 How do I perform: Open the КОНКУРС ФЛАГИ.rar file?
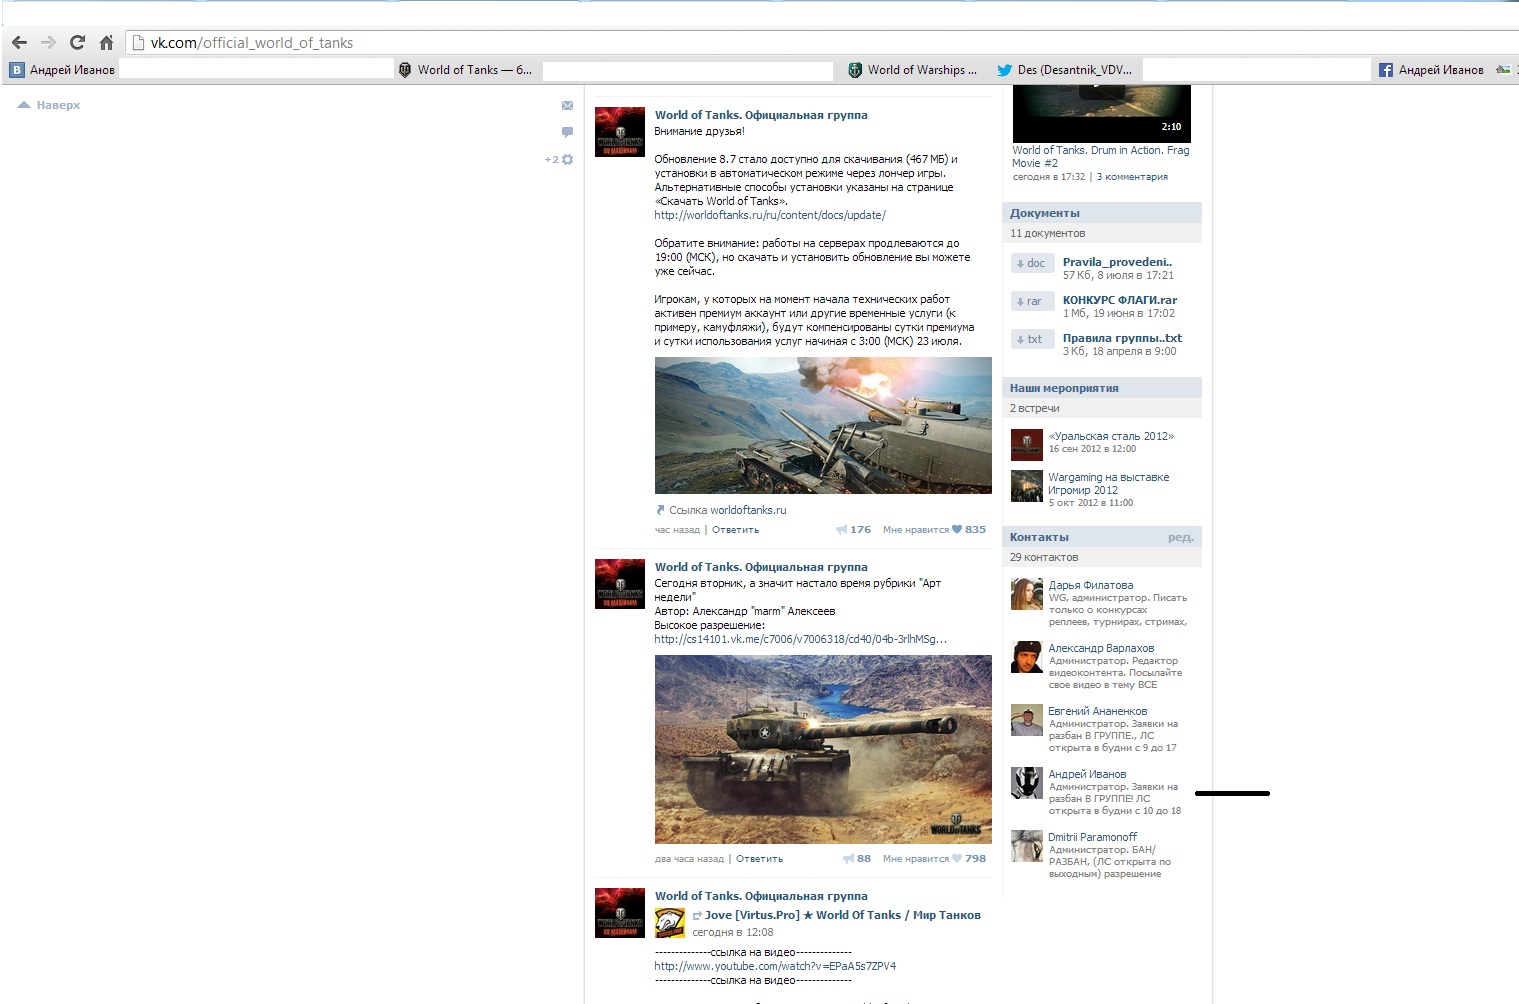(1120, 300)
